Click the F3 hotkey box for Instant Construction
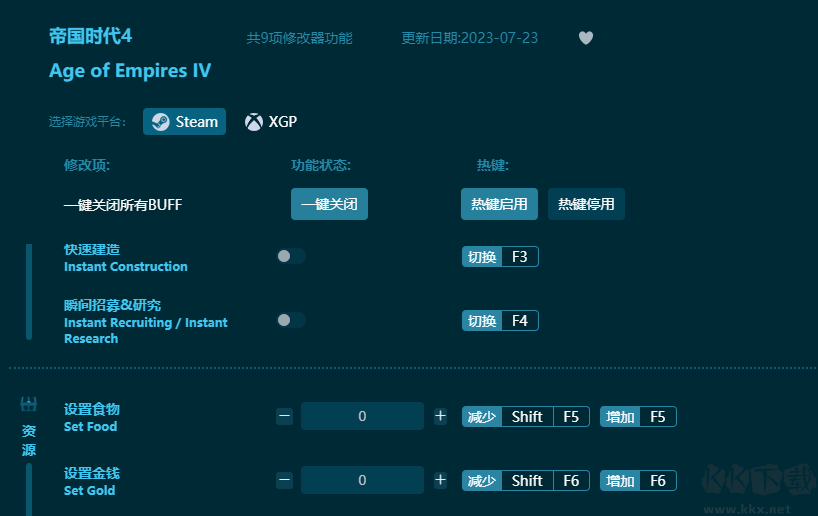818x516 pixels. [x=500, y=257]
